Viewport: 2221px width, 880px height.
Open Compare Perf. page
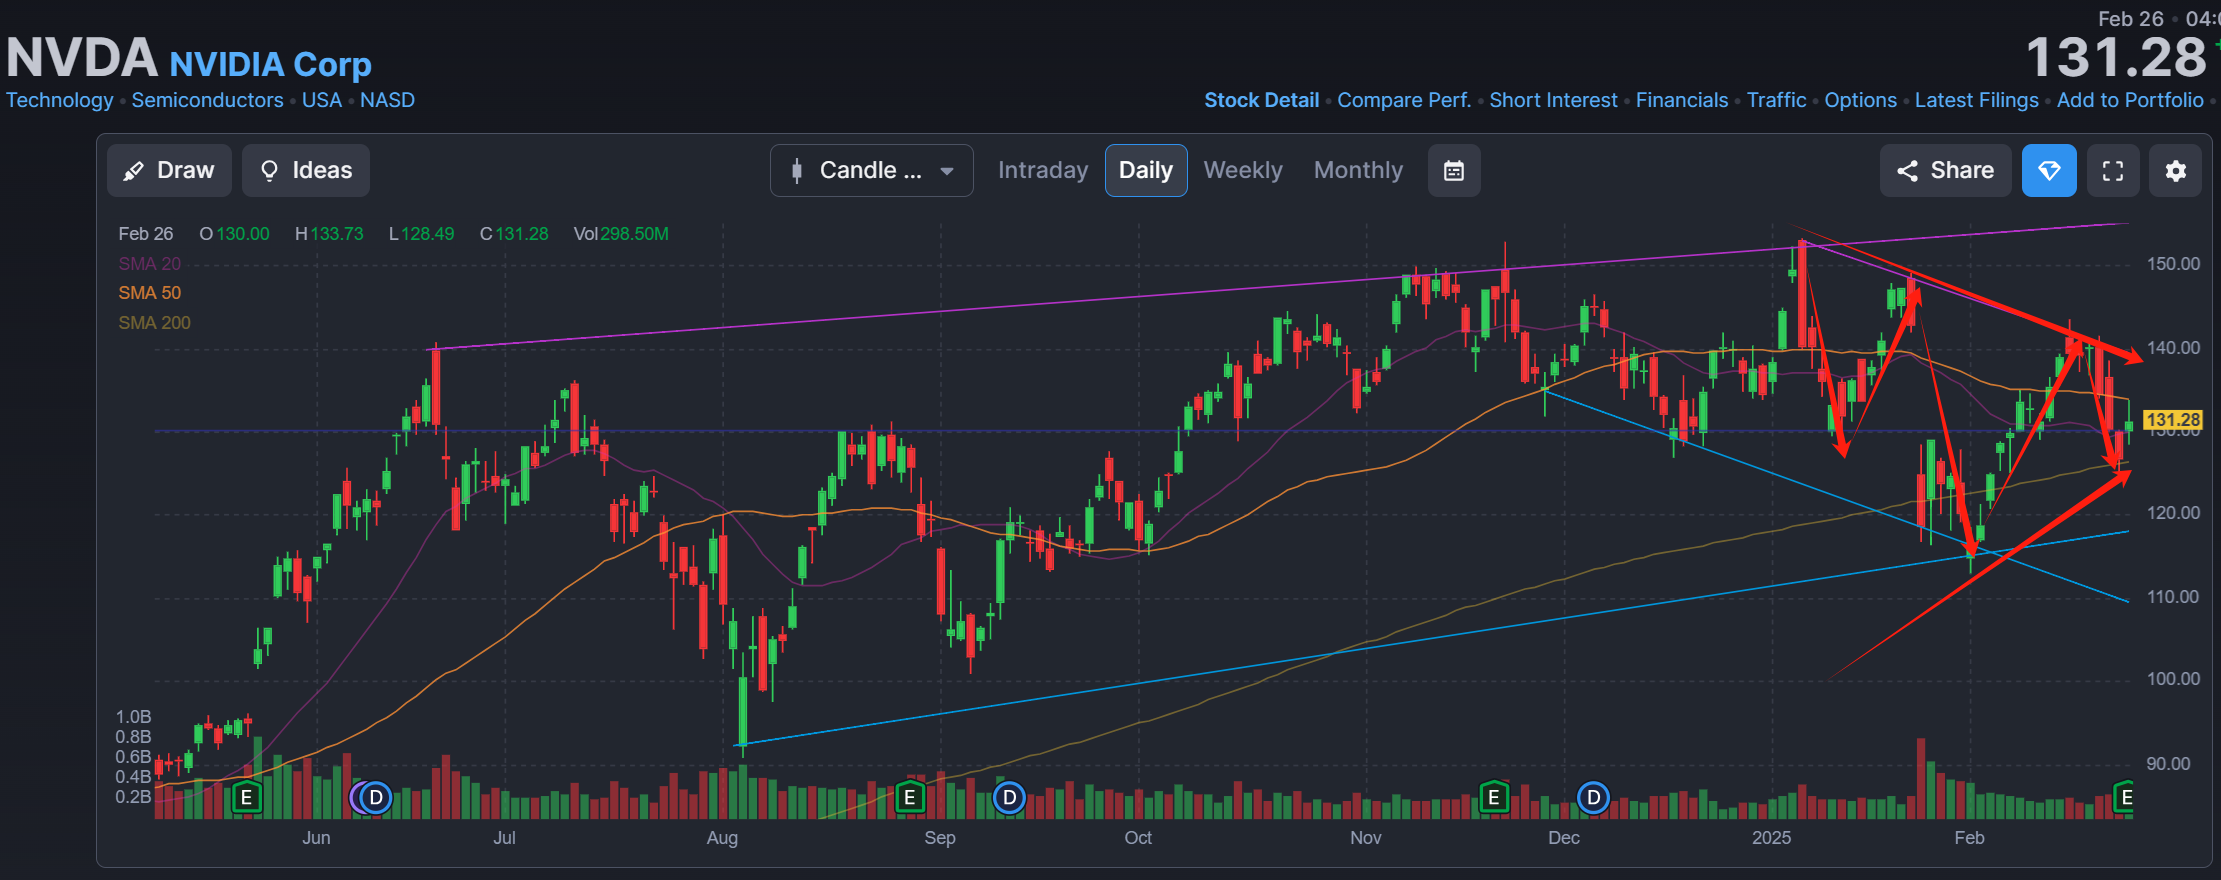pyautogui.click(x=1404, y=100)
